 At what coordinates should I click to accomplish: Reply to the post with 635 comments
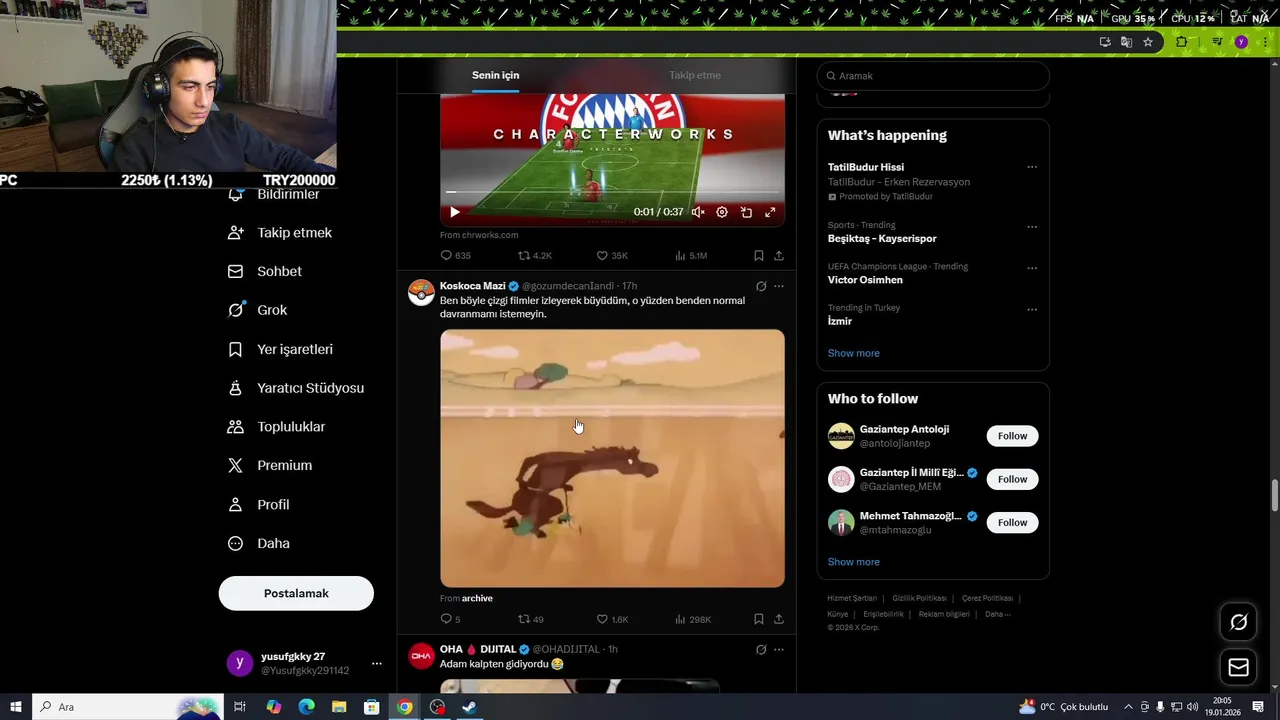[455, 256]
